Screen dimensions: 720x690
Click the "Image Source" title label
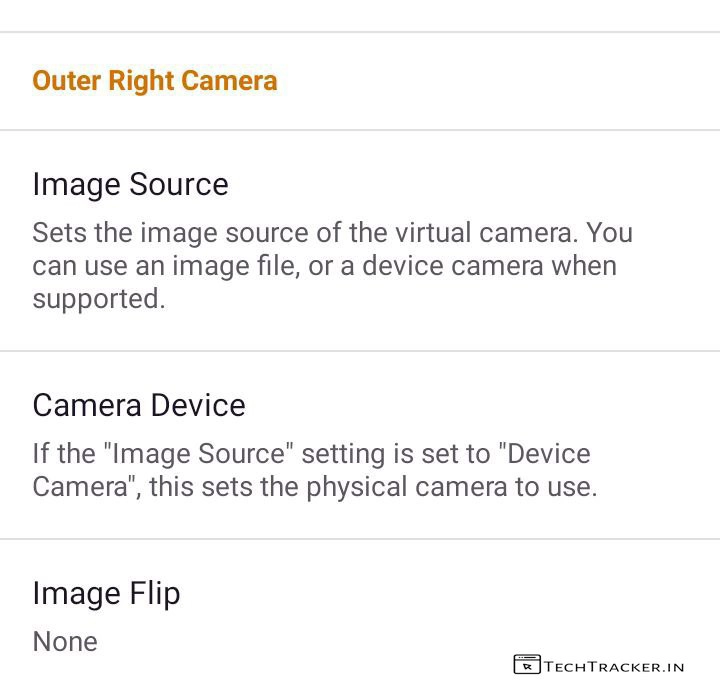tap(130, 184)
